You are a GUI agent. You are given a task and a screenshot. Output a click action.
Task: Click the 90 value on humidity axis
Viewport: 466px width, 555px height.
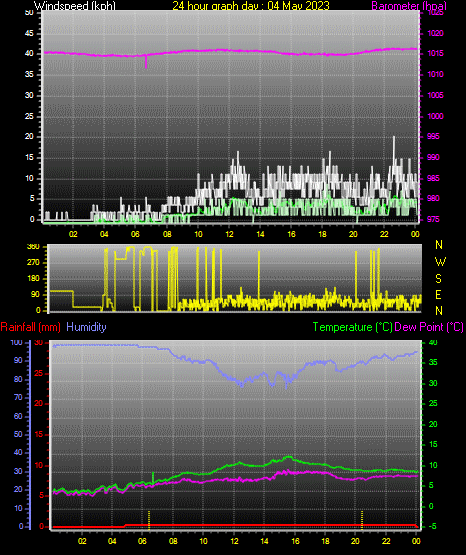[18, 360]
